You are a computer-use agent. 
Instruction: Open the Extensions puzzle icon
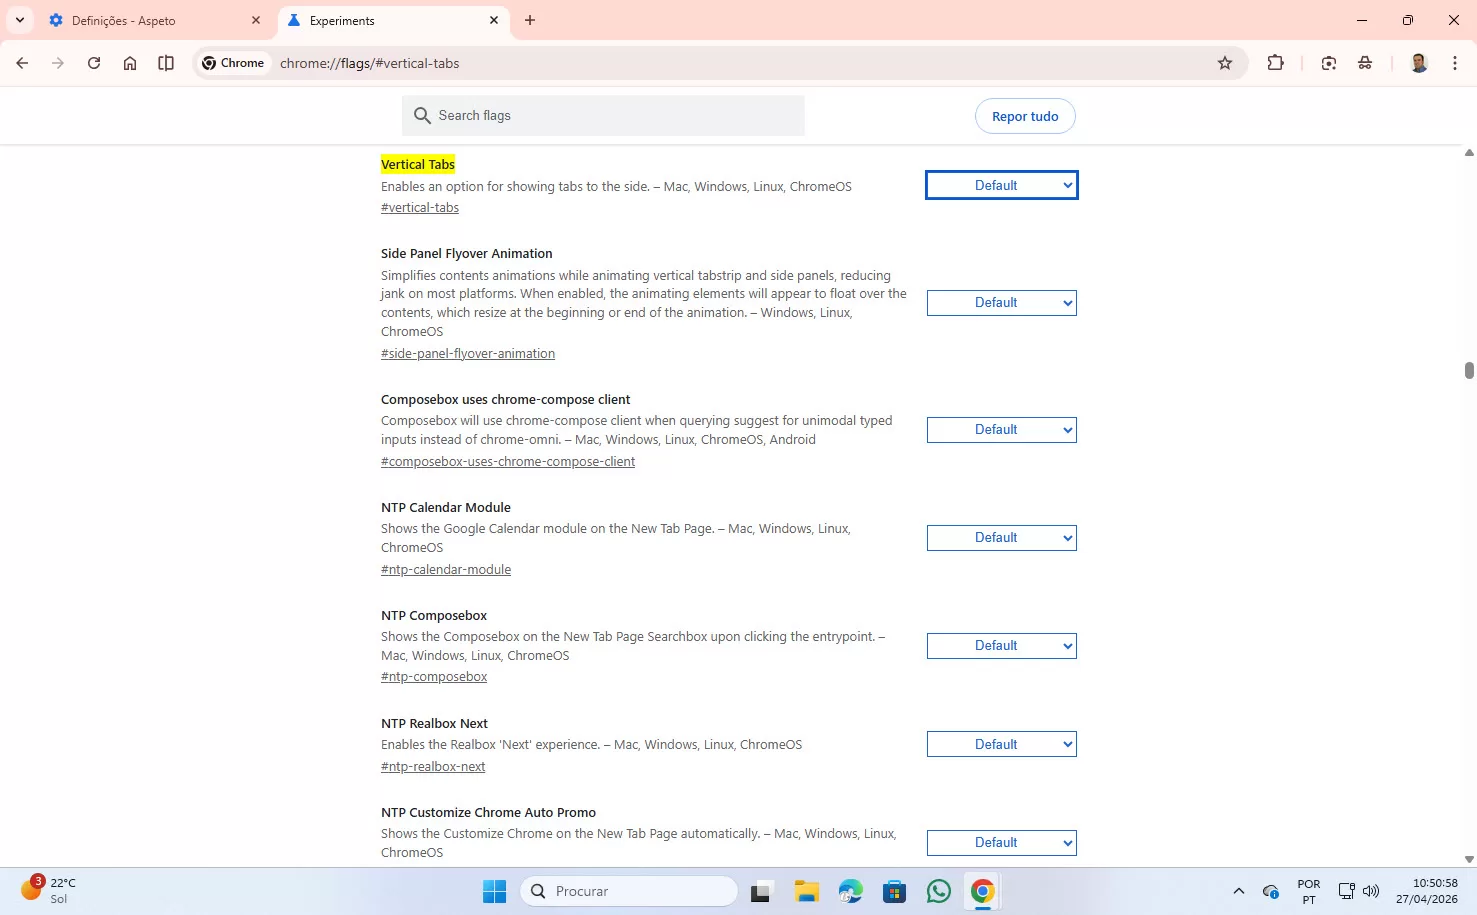click(1275, 63)
